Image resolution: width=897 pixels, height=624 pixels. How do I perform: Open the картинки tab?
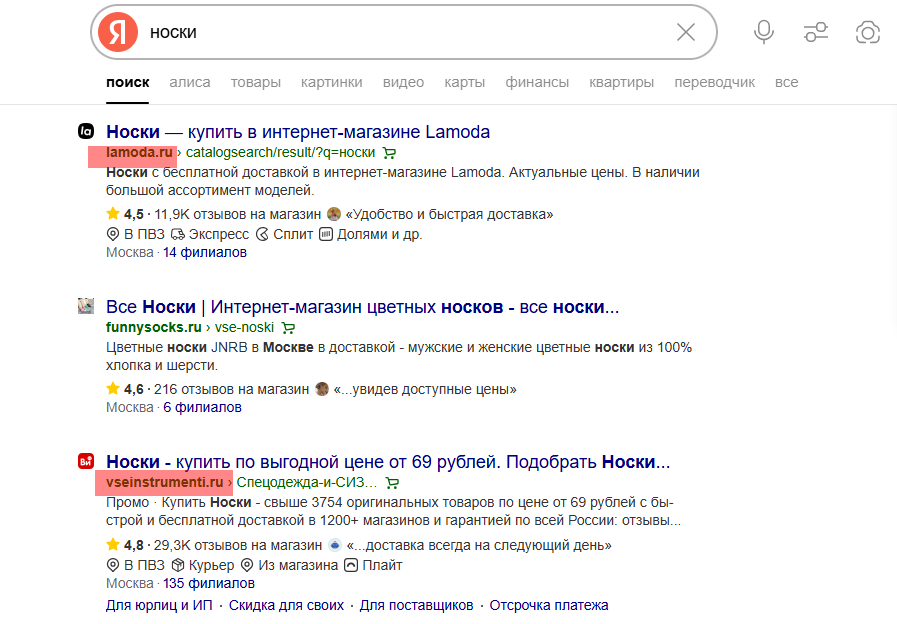point(332,82)
